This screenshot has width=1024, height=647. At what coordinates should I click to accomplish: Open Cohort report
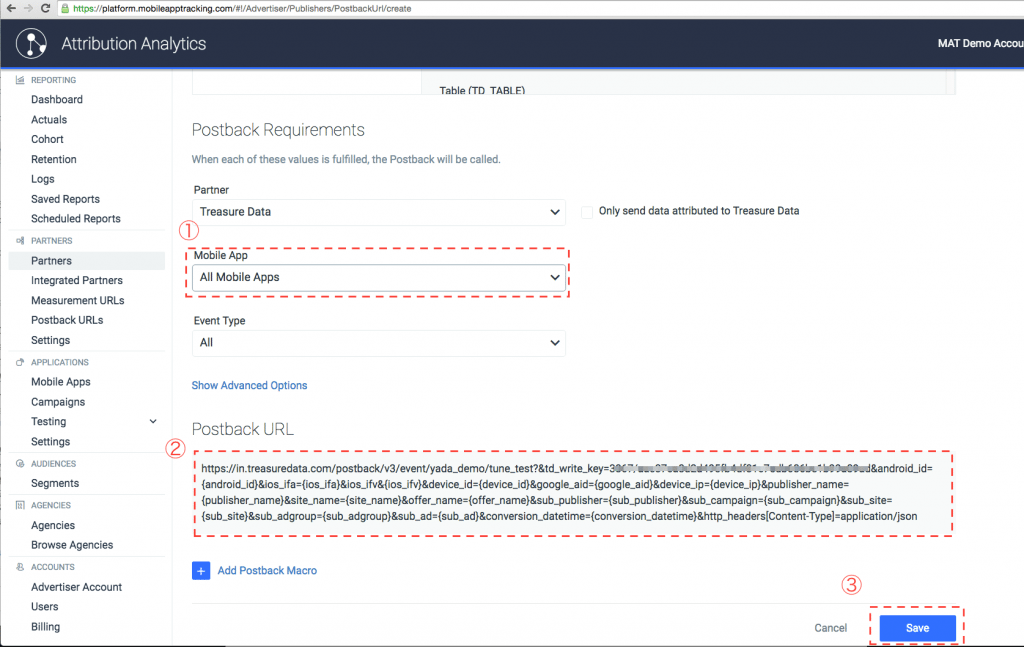pyautogui.click(x=47, y=139)
